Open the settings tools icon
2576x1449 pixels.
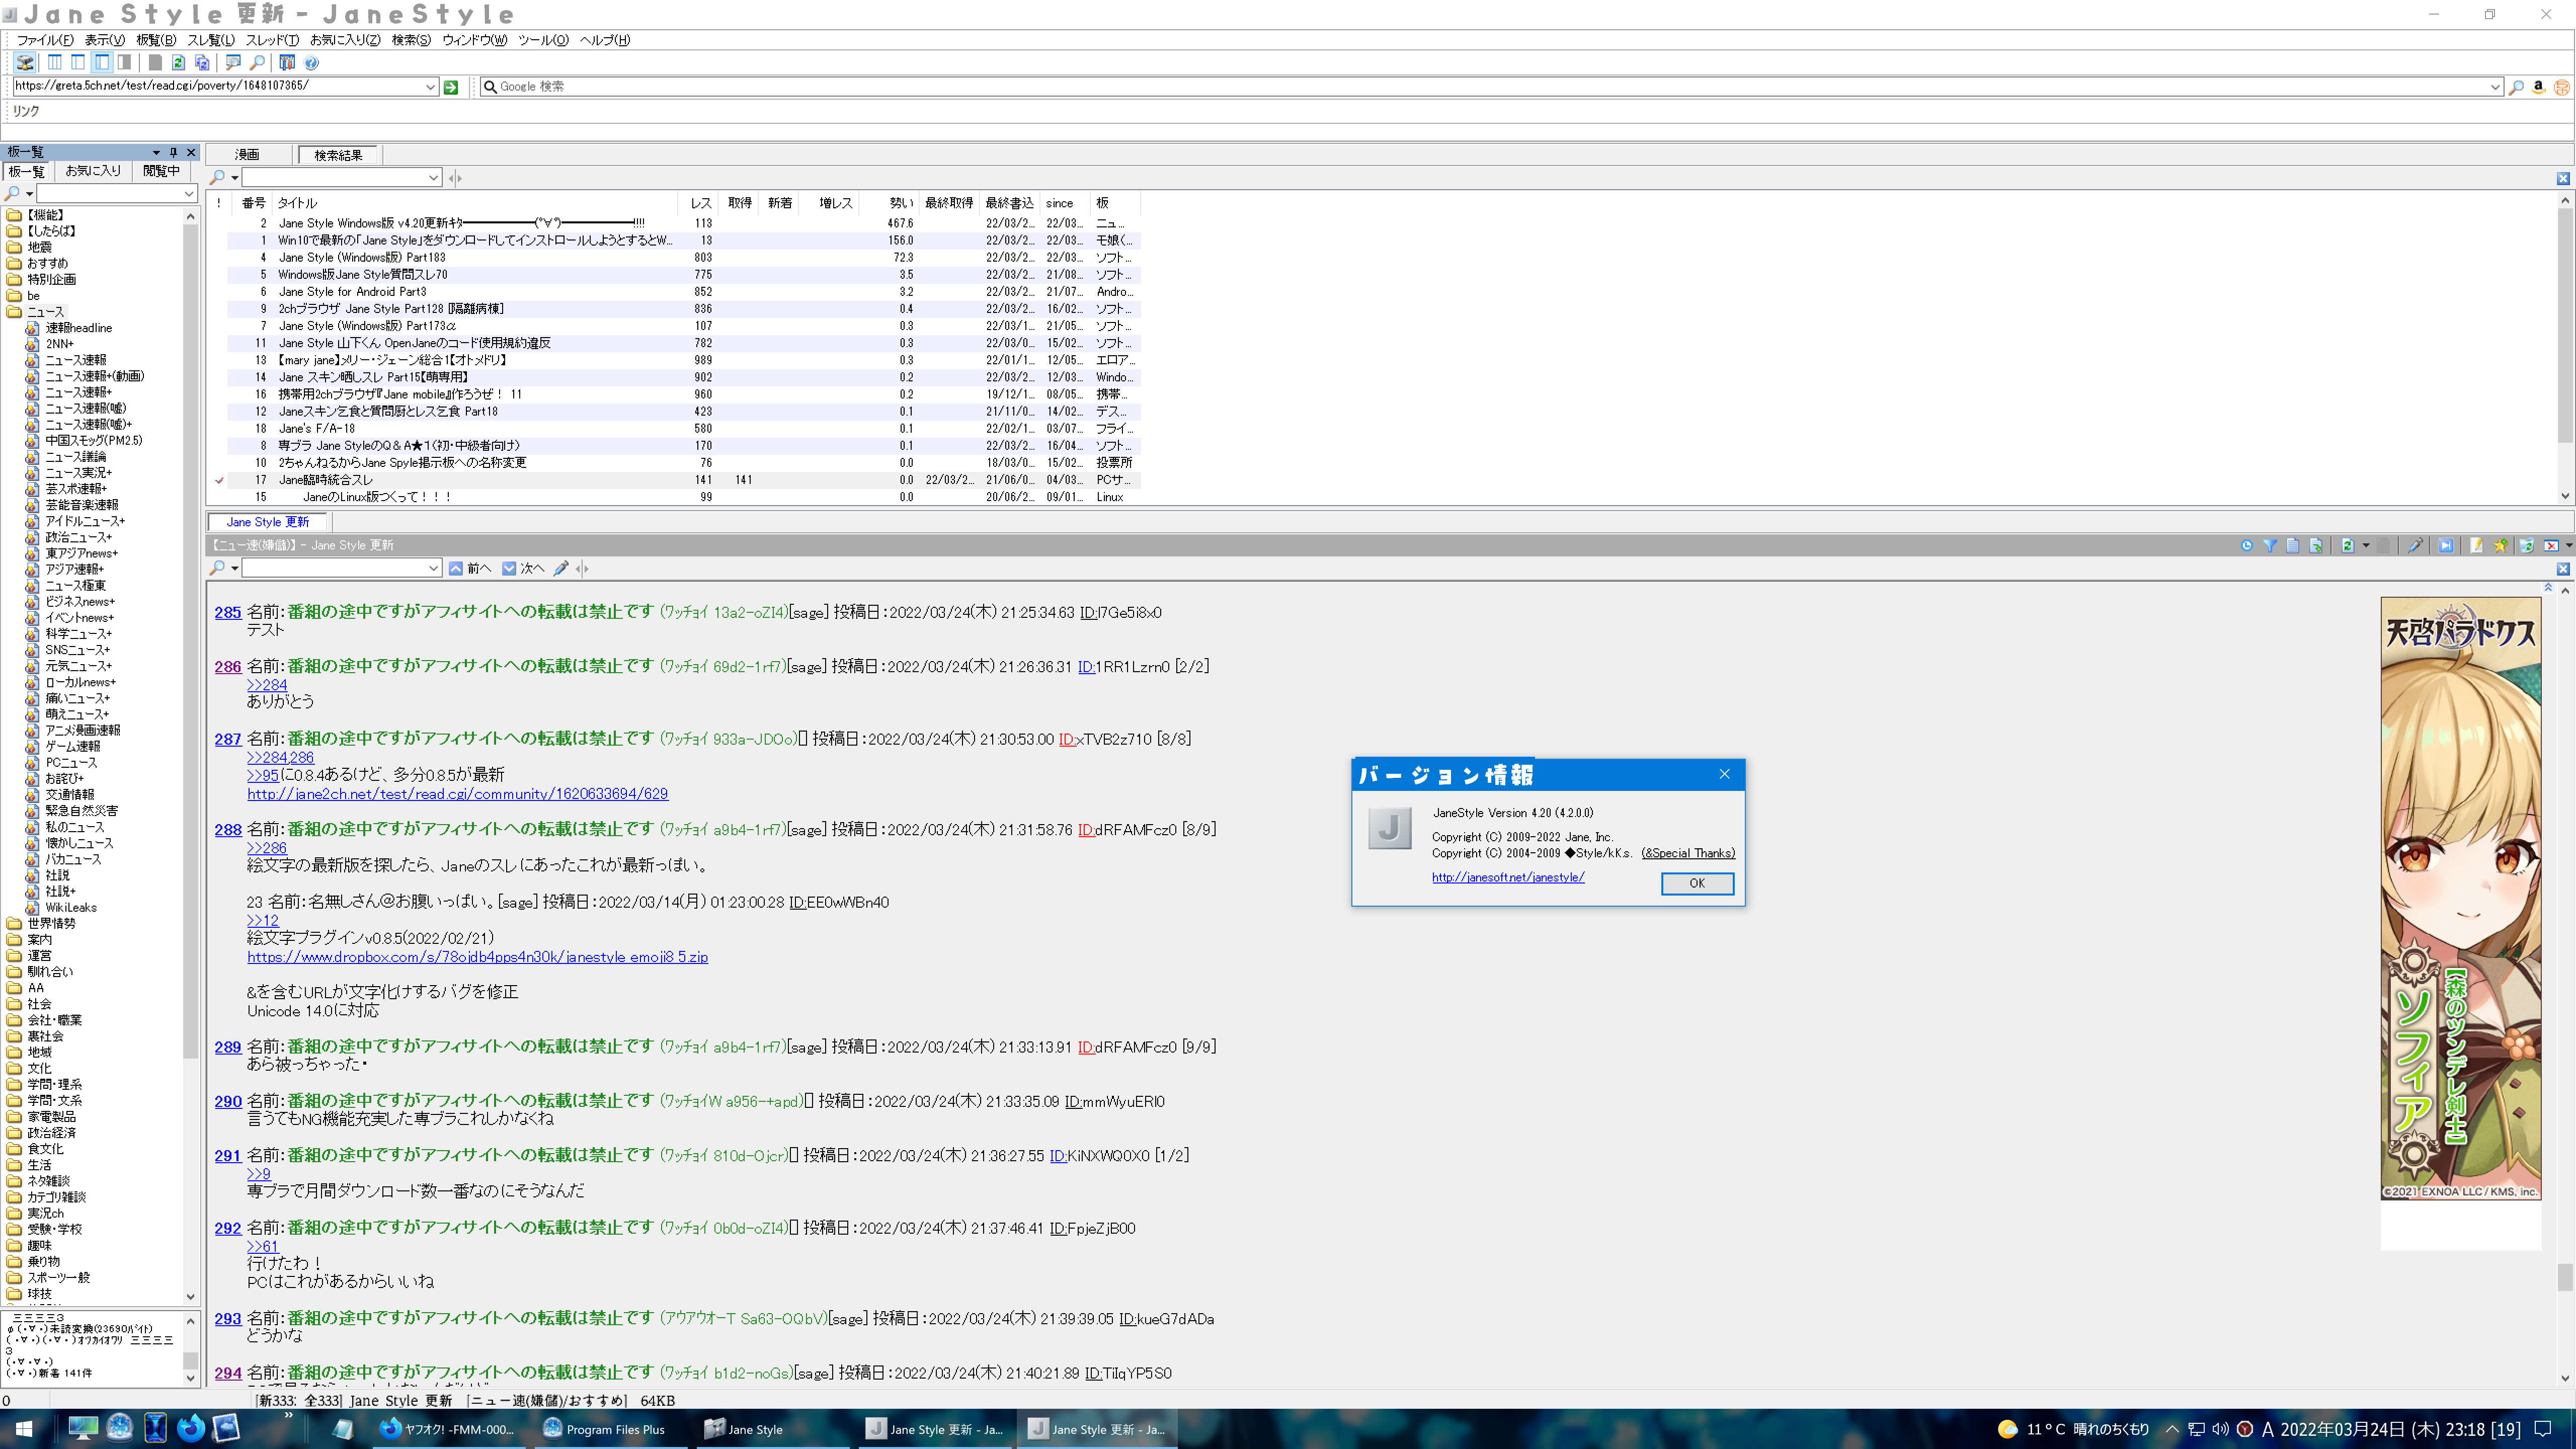coord(287,63)
